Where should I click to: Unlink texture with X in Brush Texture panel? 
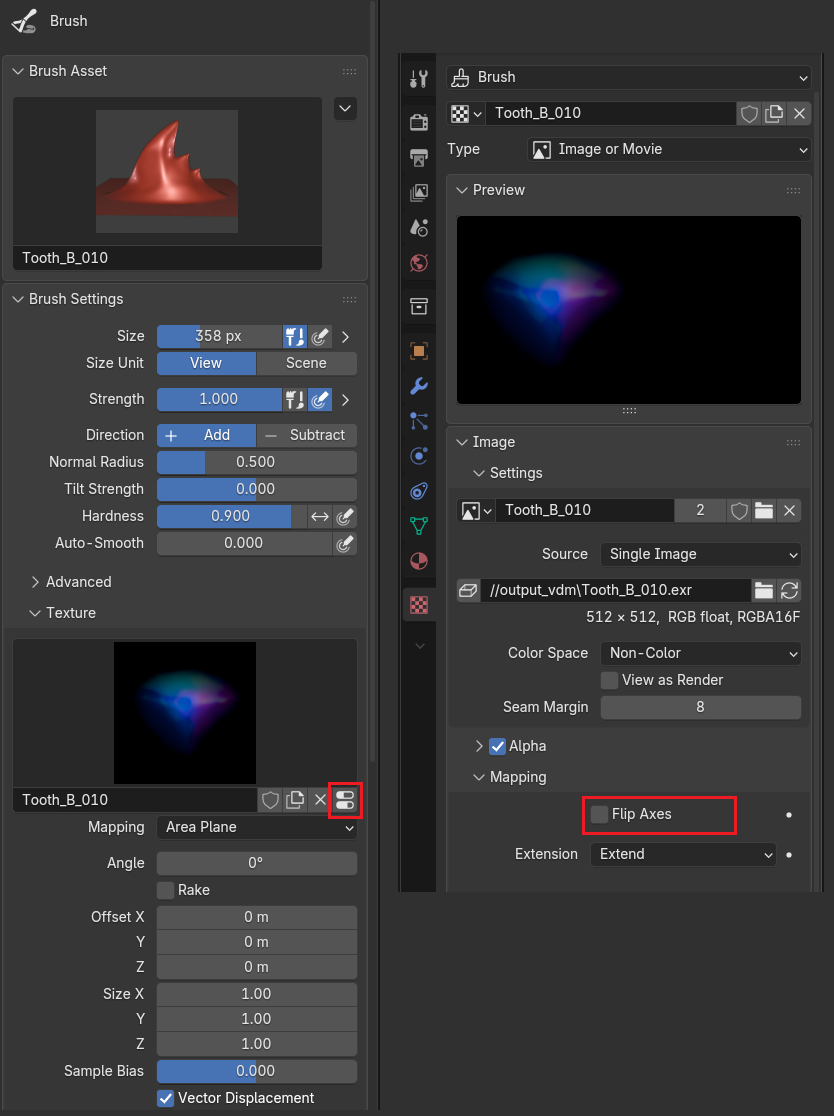click(320, 800)
